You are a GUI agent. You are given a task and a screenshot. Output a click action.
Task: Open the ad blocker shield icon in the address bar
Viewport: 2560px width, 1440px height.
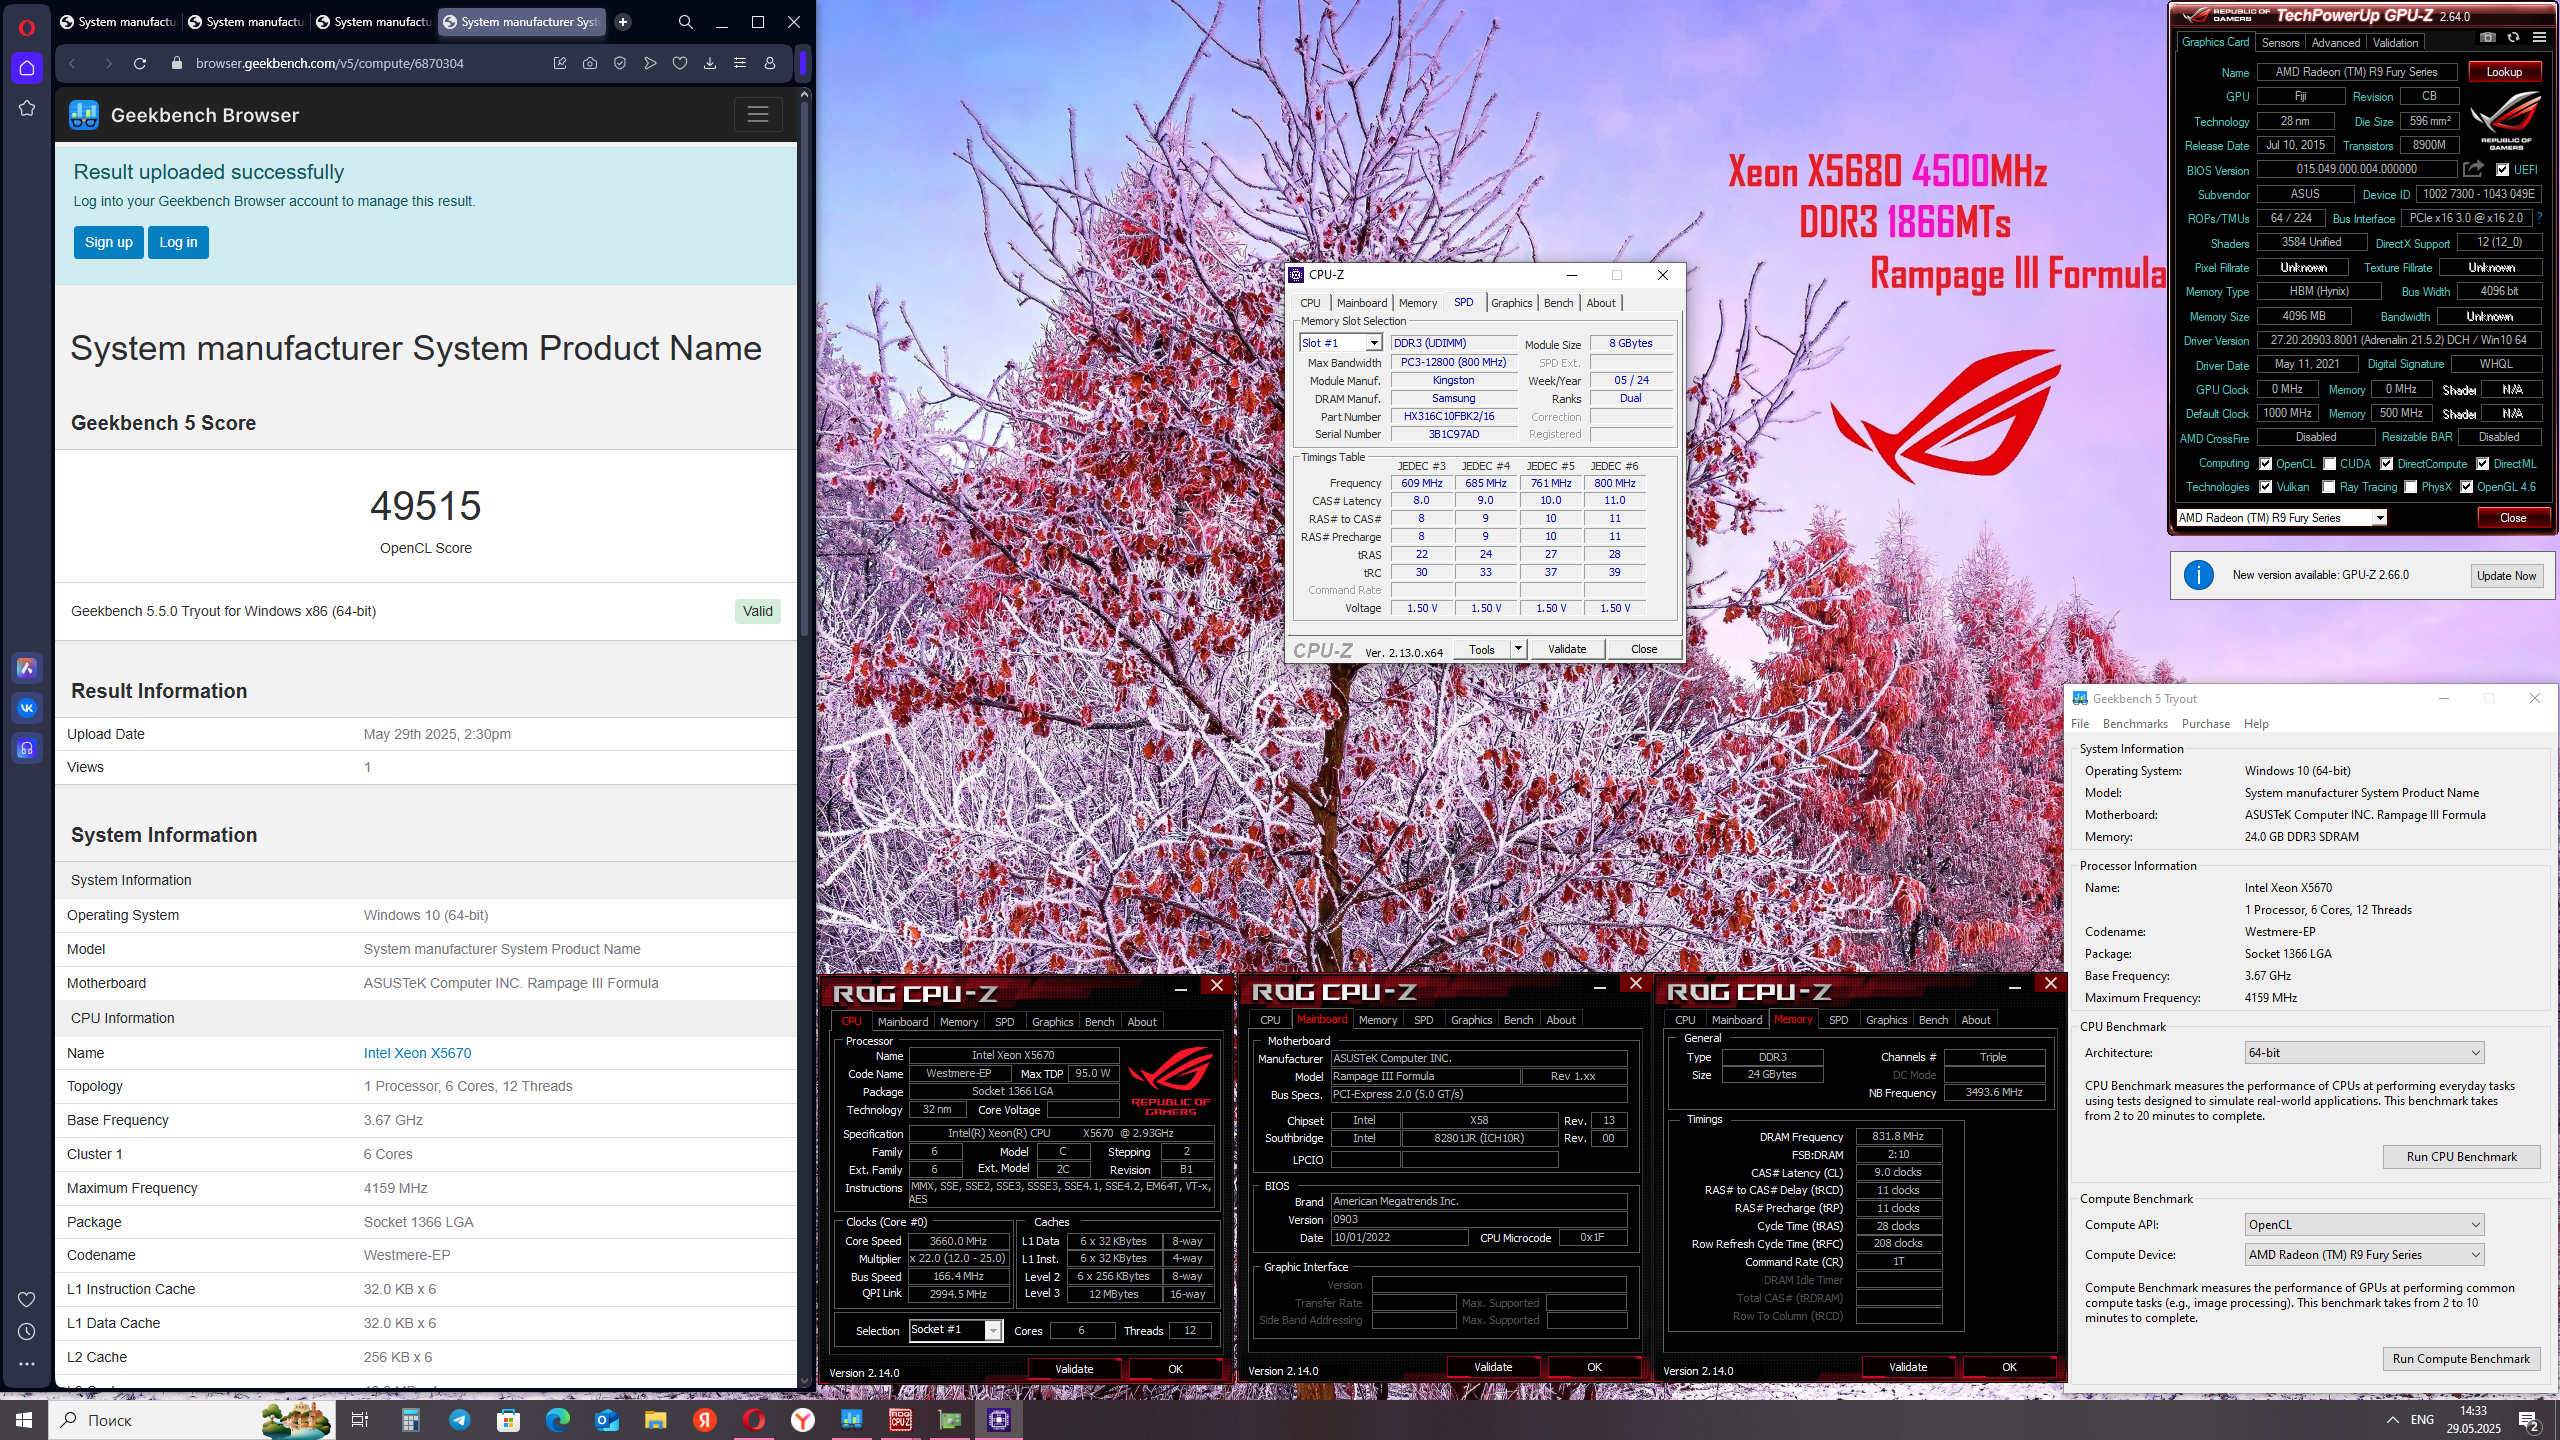click(620, 63)
